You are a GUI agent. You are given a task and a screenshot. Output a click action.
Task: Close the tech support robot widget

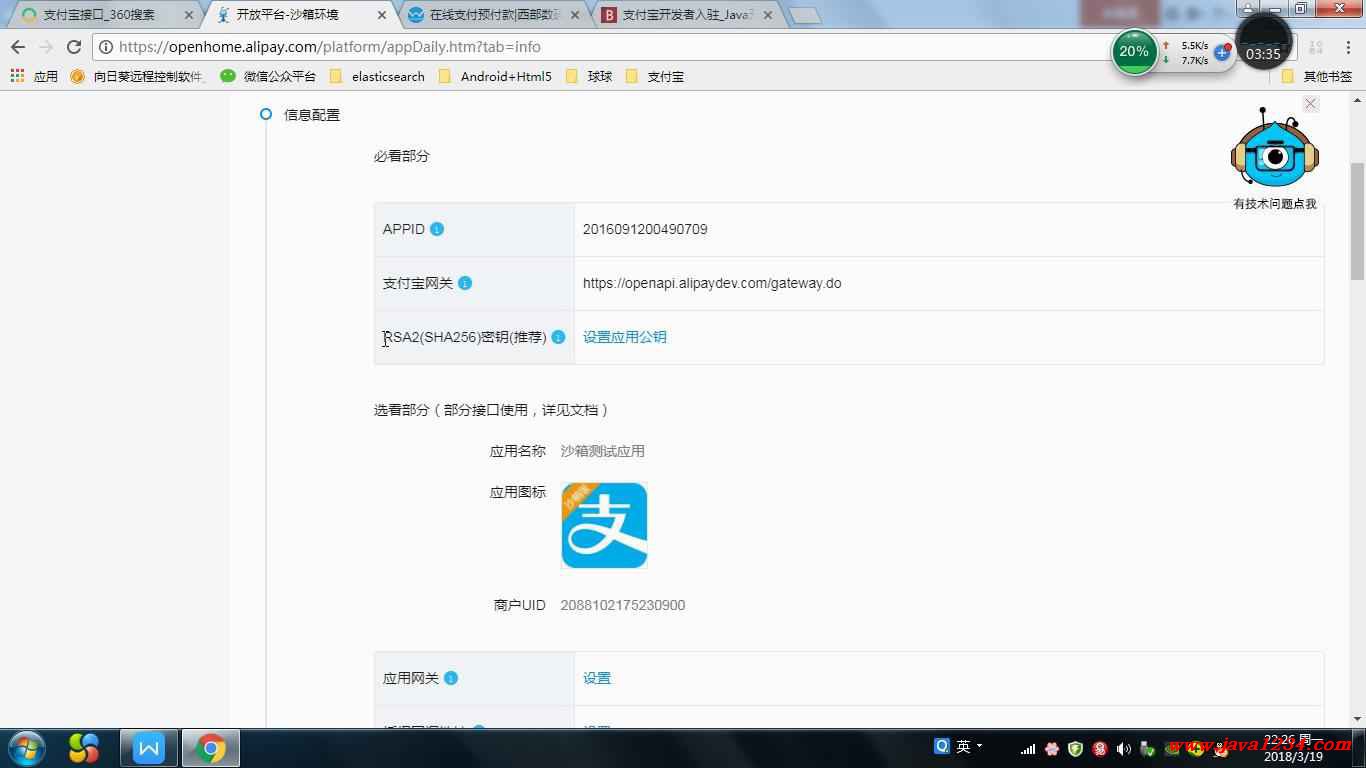click(x=1310, y=104)
